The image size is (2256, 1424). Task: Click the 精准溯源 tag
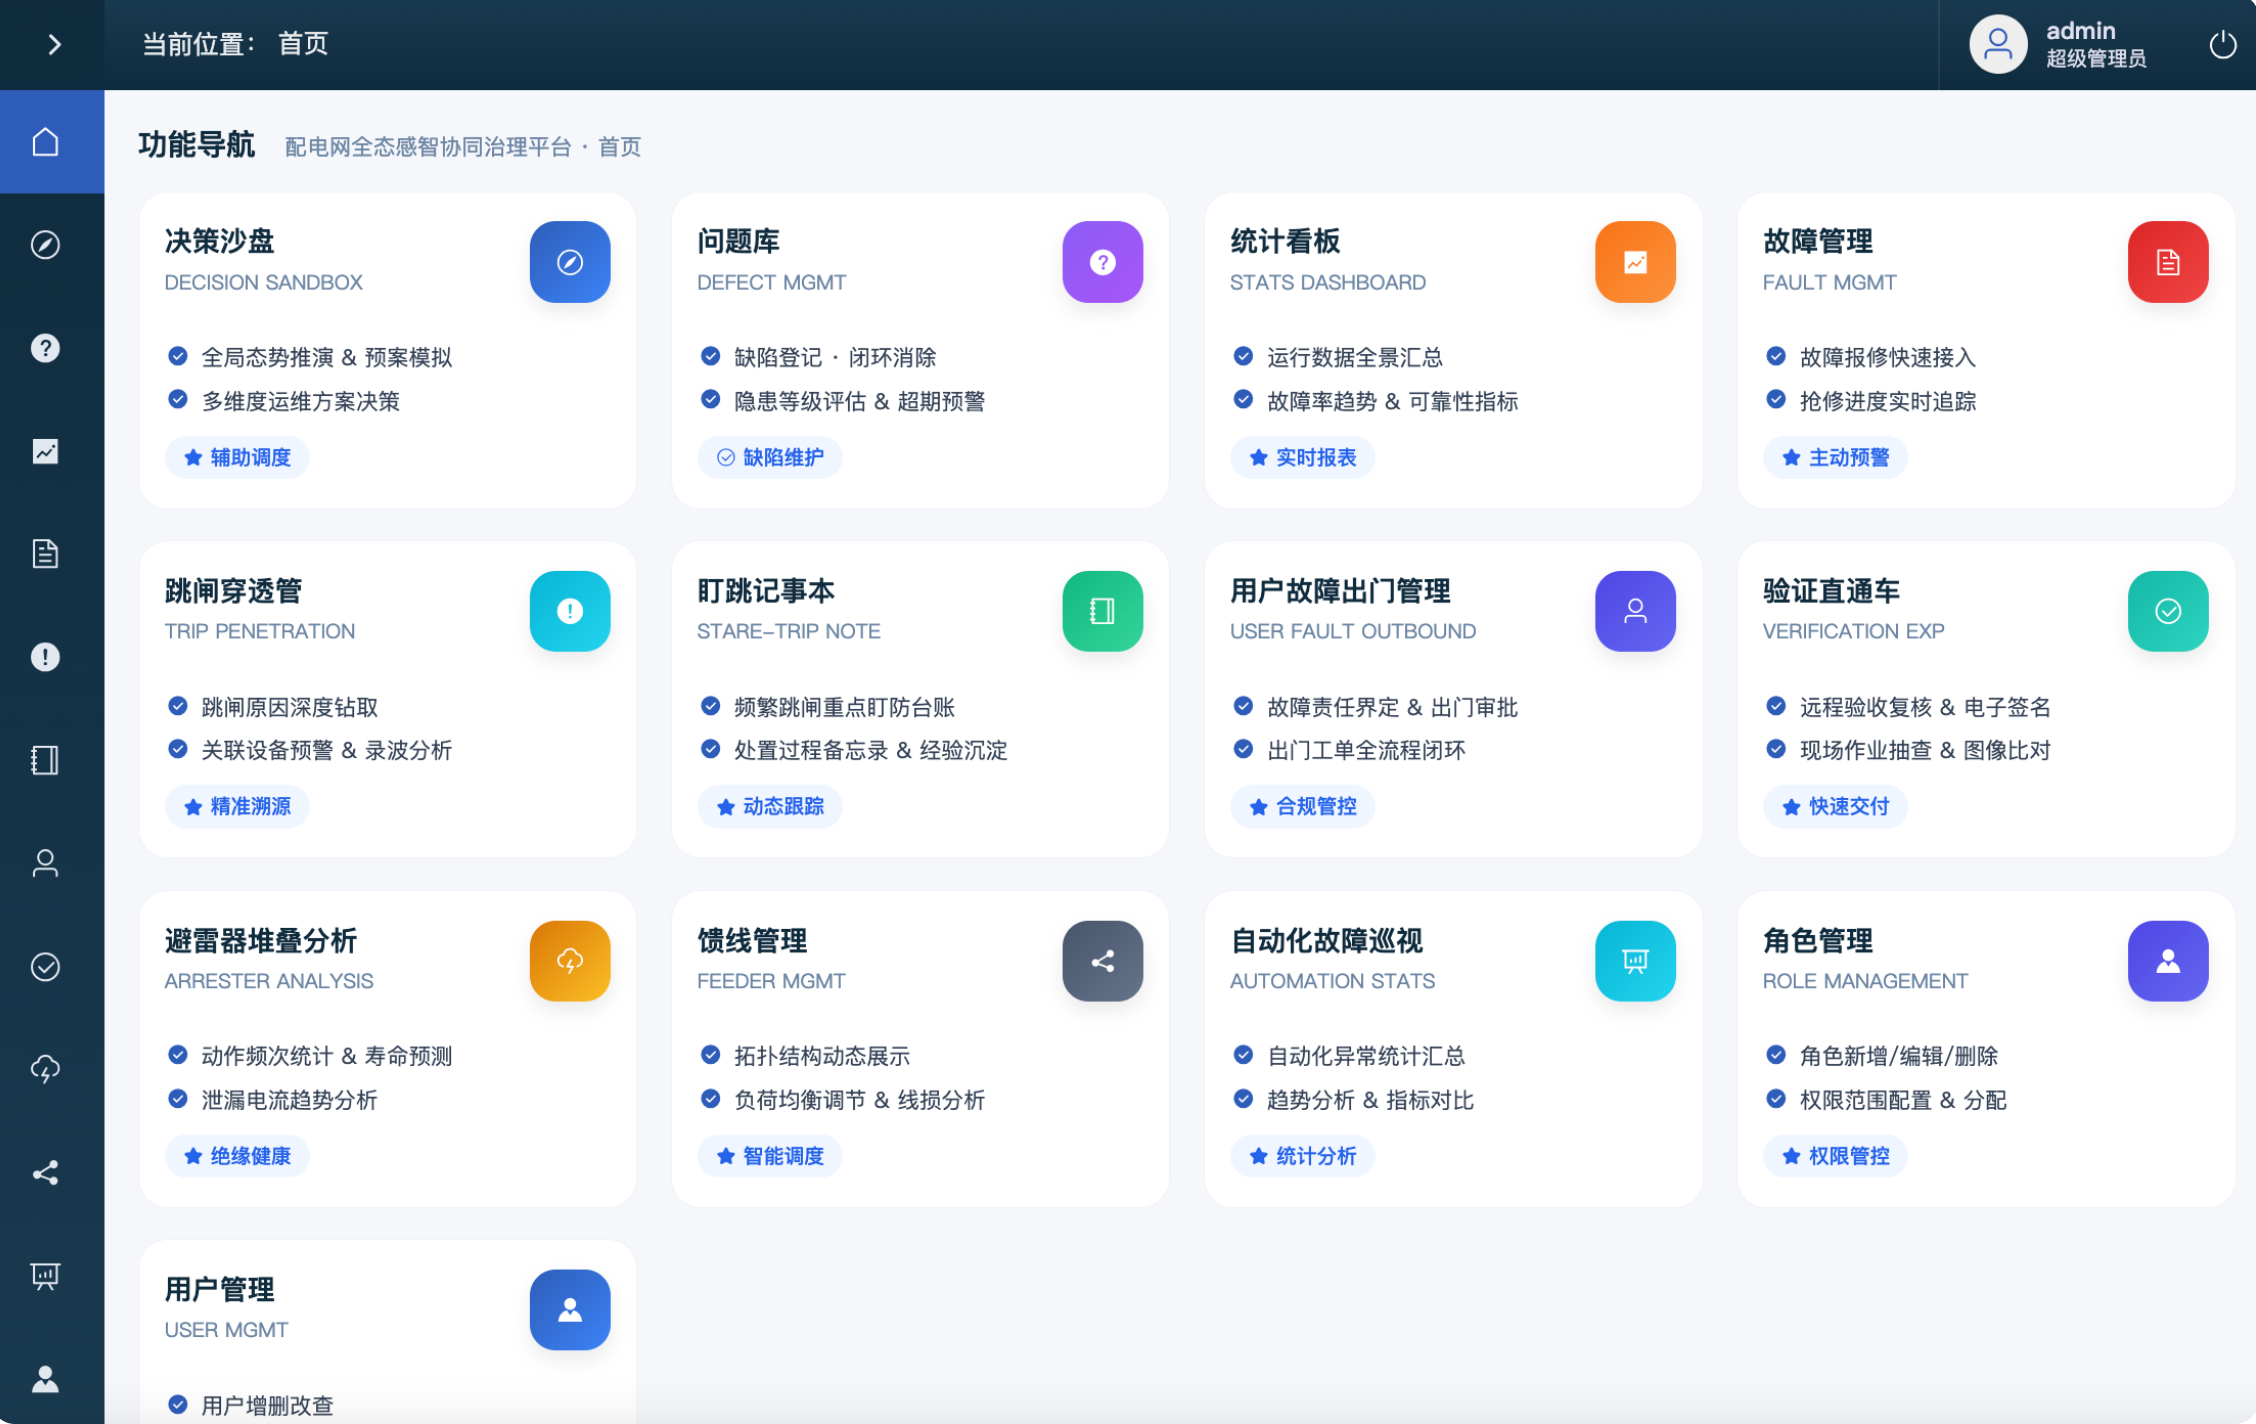(x=237, y=806)
